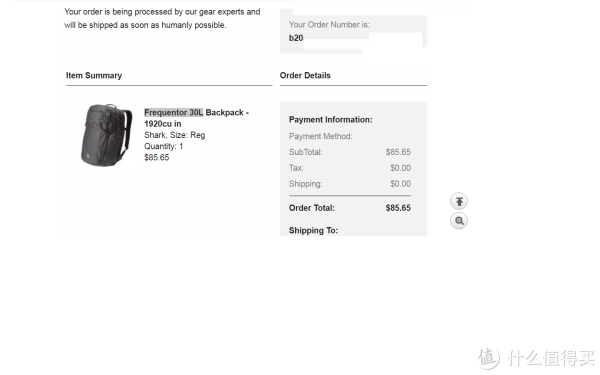Image resolution: width=600 pixels, height=375 pixels.
Task: Click the Shipping To heading
Action: (313, 230)
